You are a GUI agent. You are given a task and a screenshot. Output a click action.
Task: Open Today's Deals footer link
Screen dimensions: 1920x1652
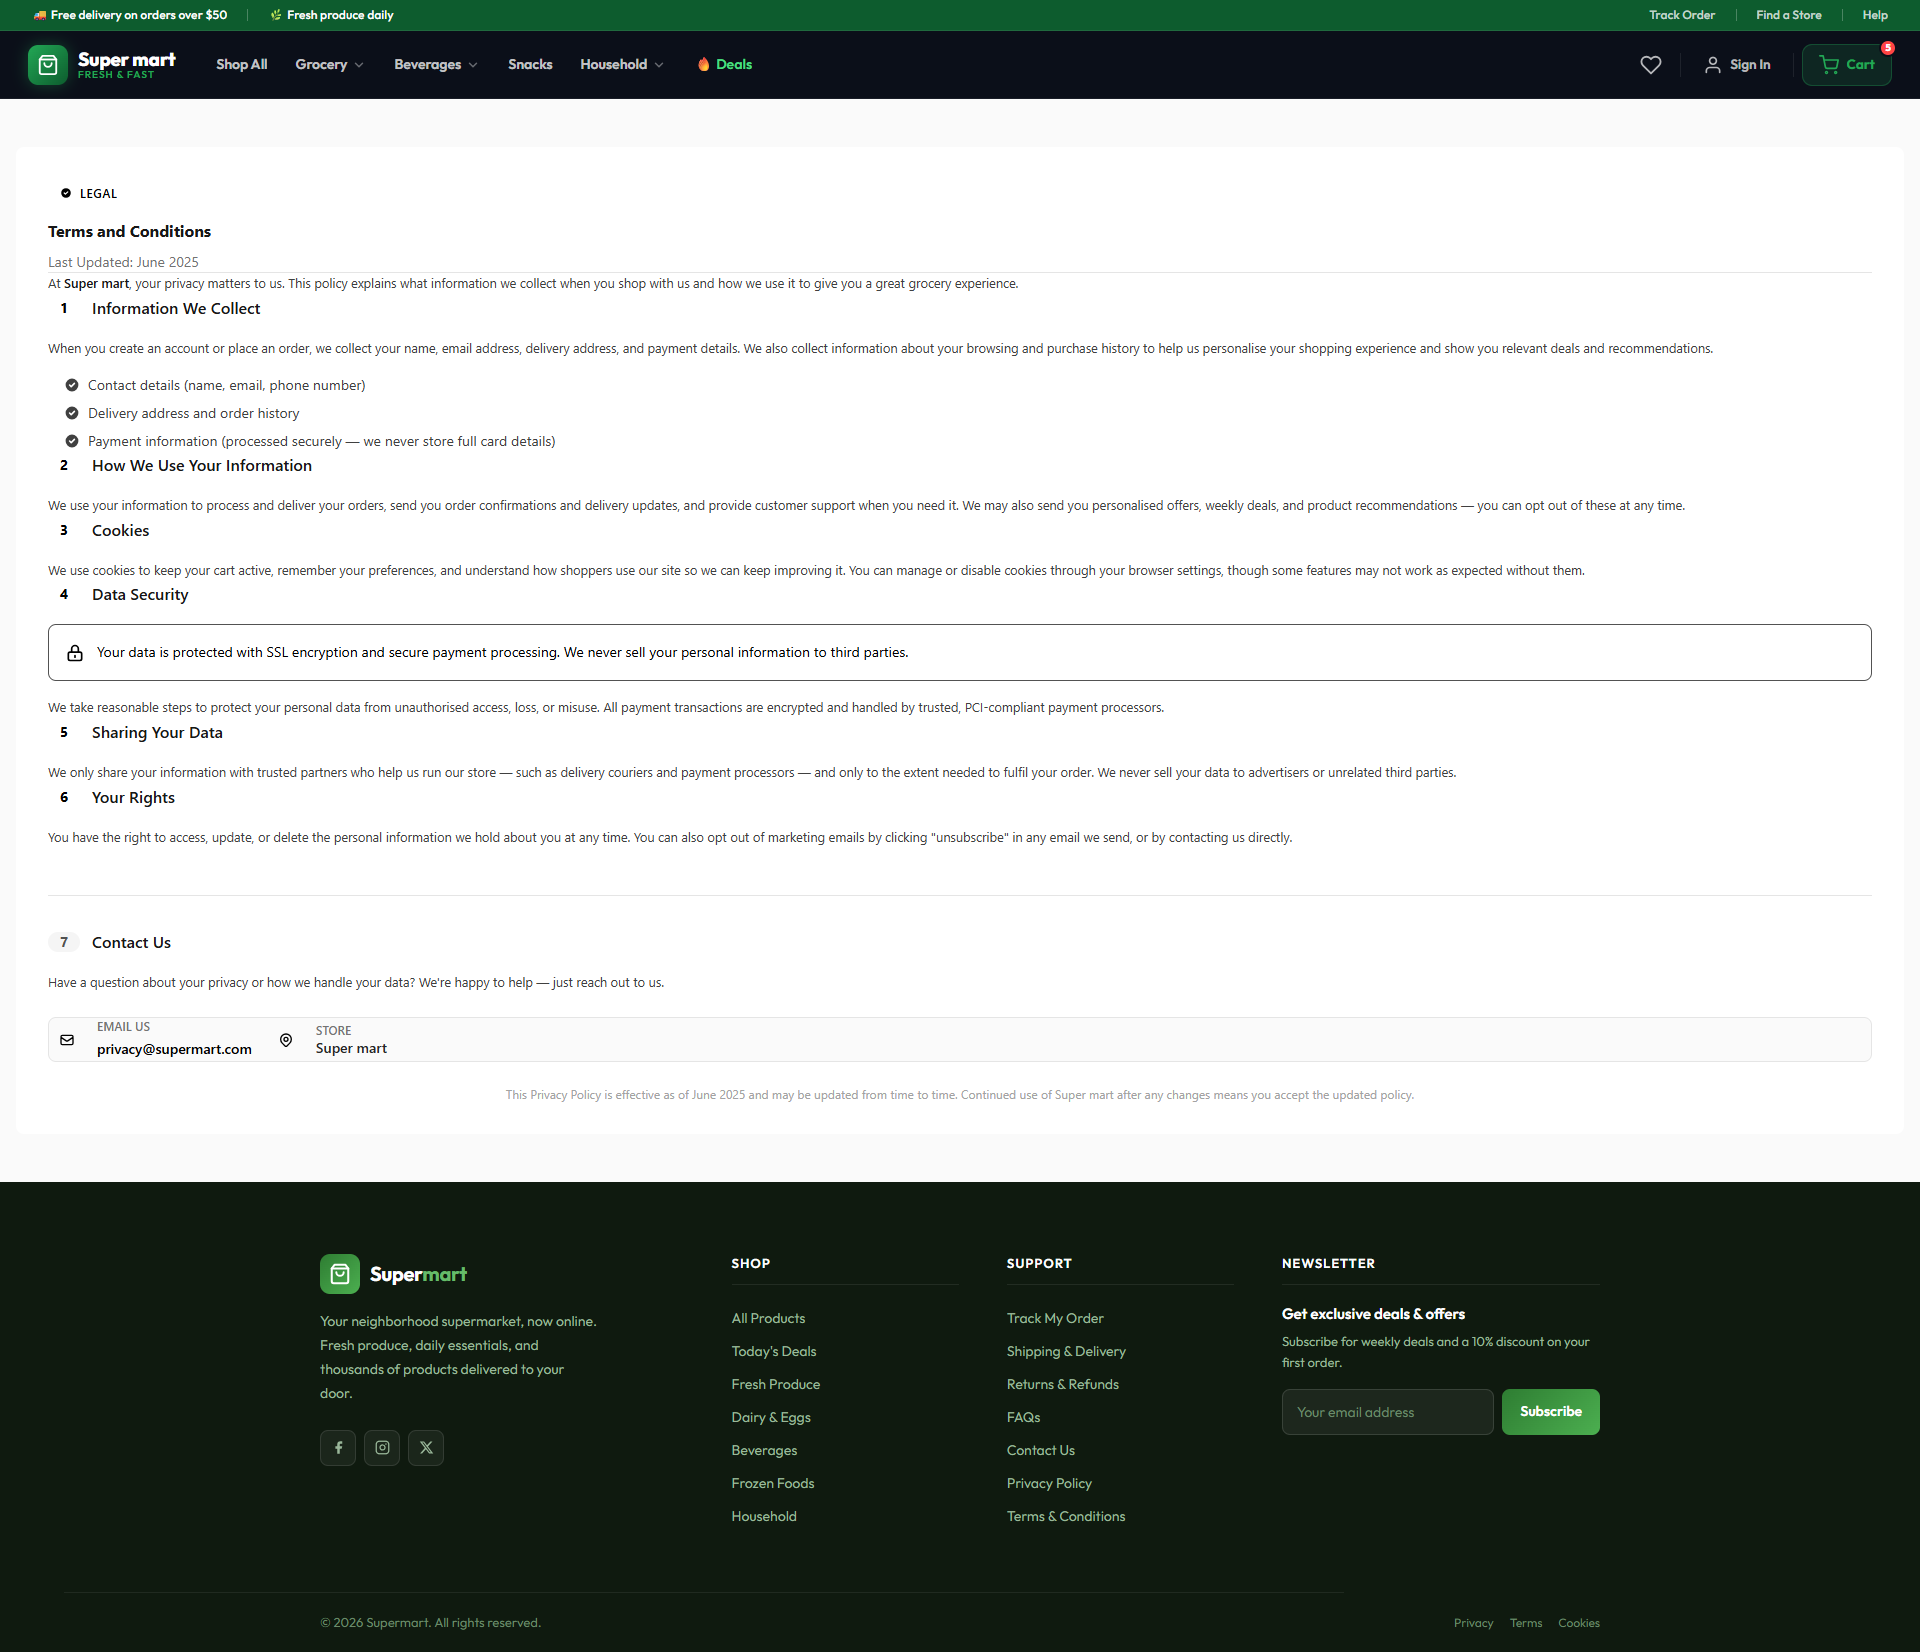click(x=774, y=1351)
